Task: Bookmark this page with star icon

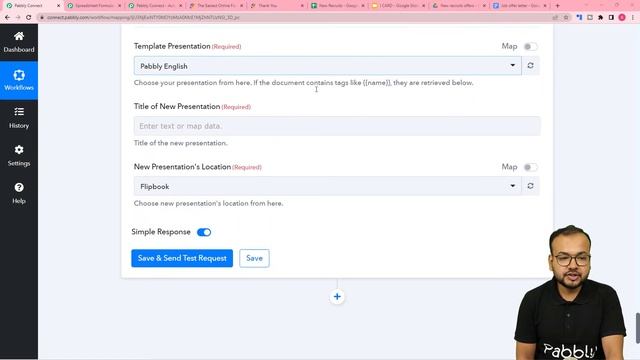Action: click(x=566, y=18)
